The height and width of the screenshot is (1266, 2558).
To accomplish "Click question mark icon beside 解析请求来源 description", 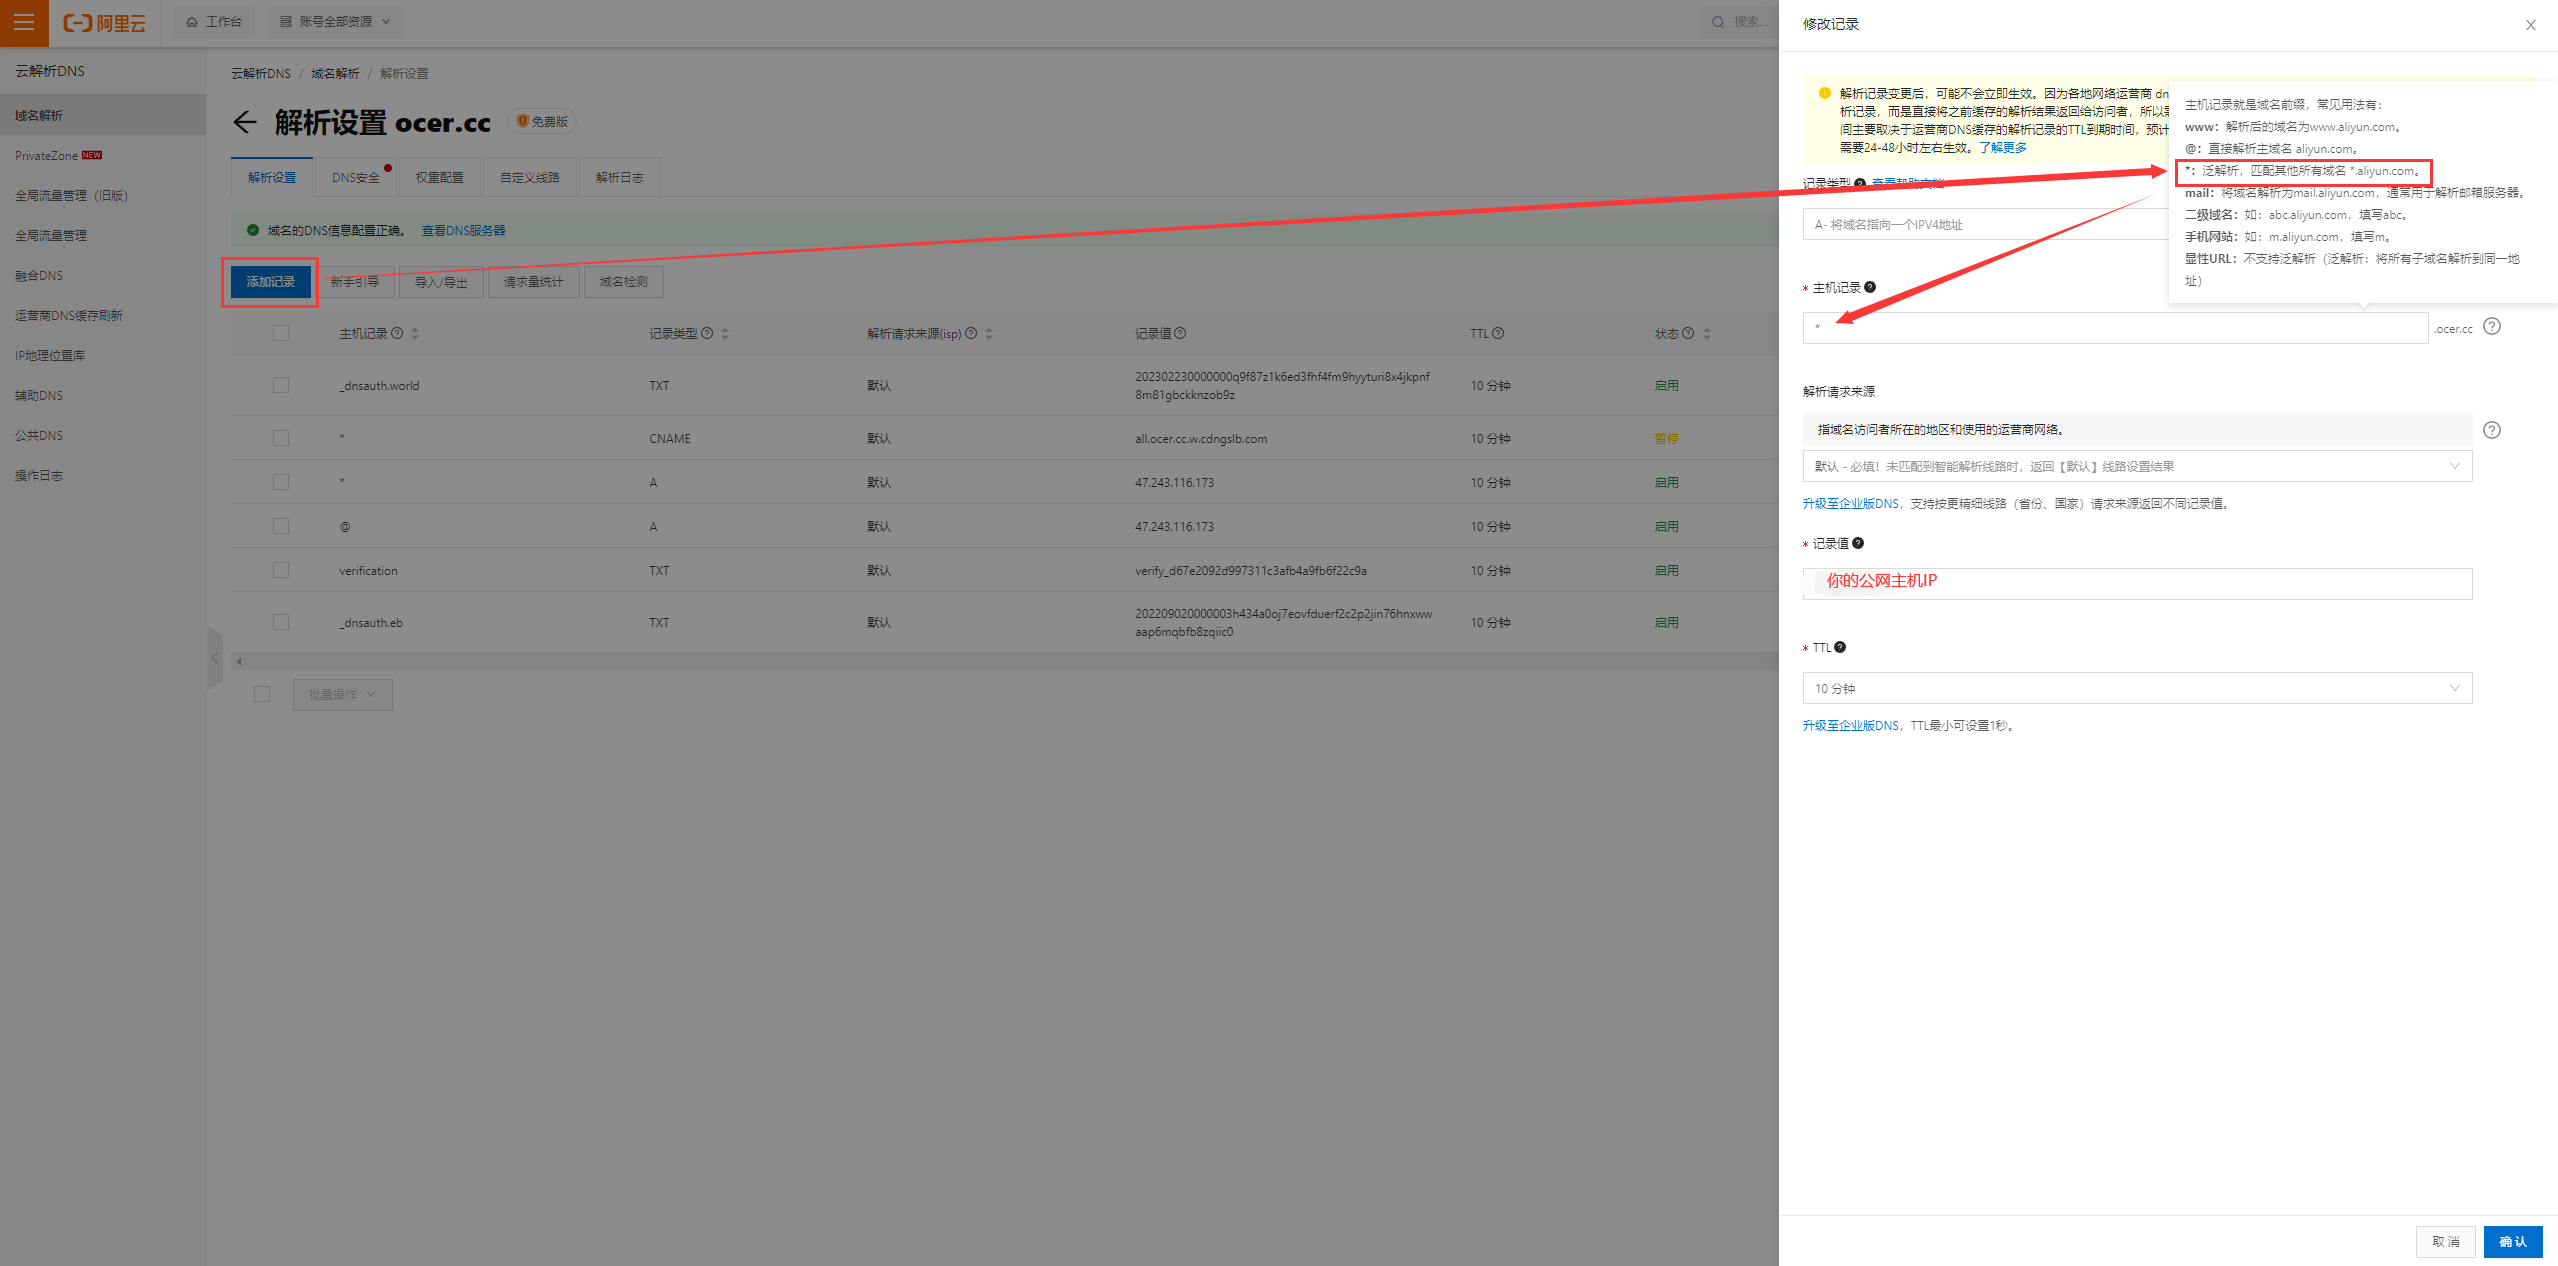I will coord(2492,430).
